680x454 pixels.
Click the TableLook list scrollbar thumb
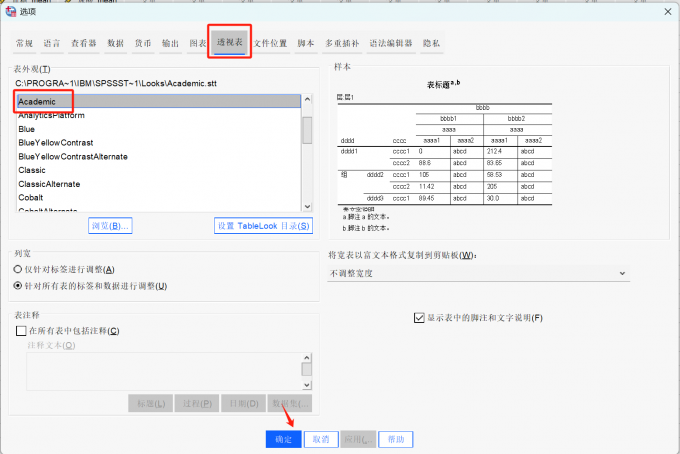click(x=307, y=130)
